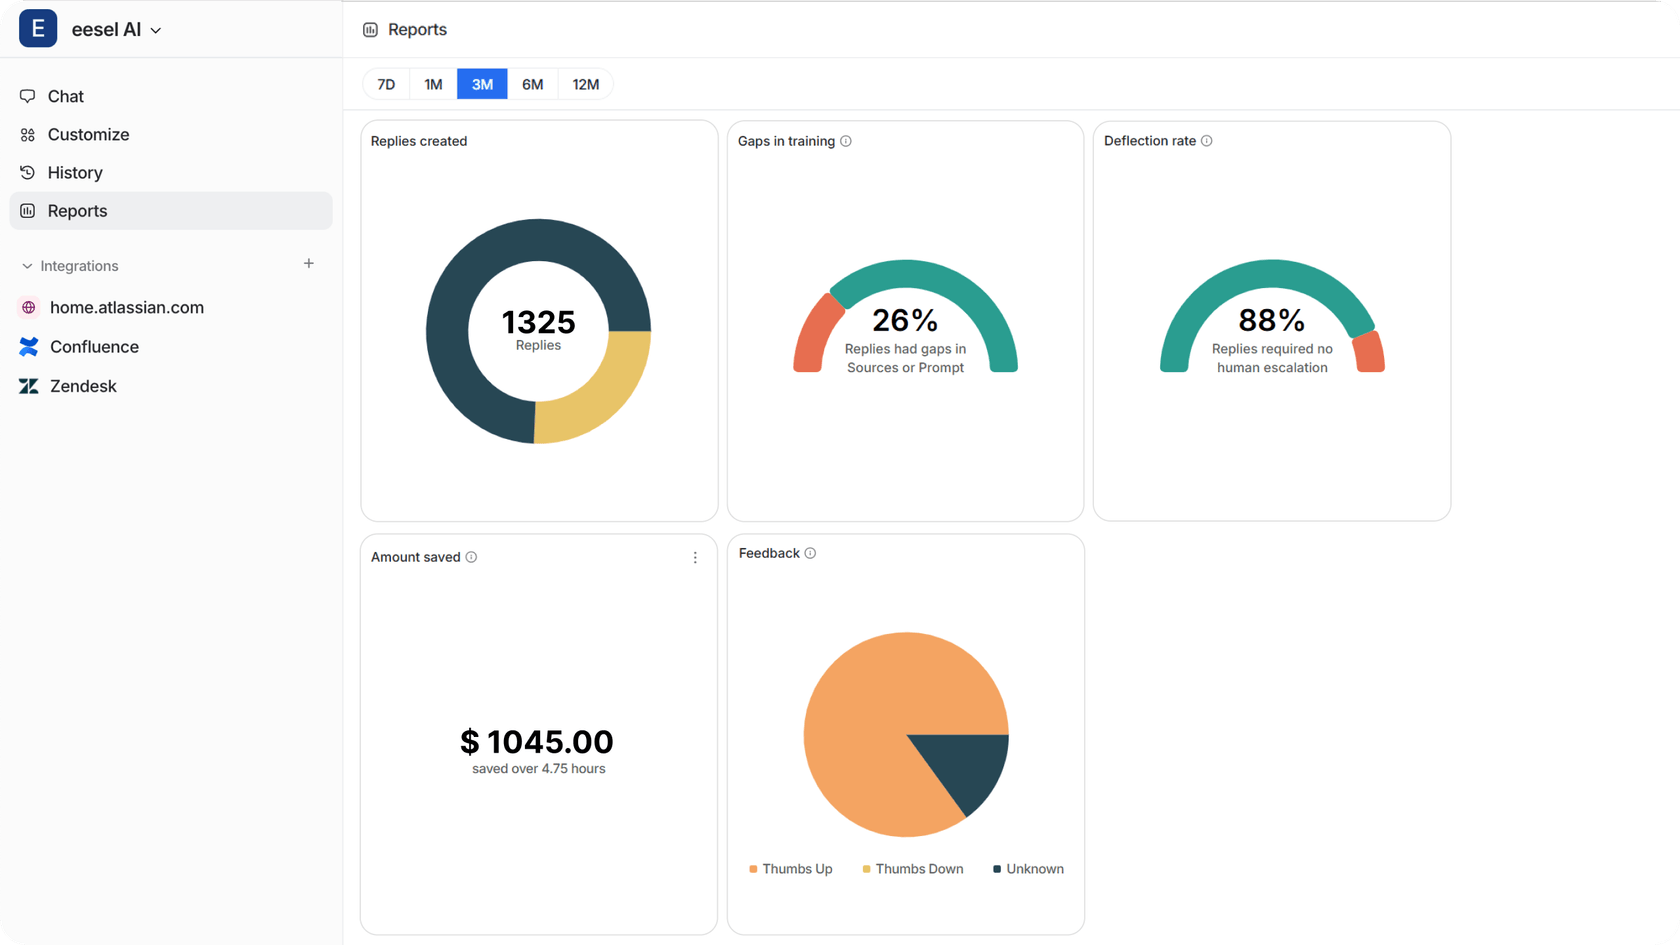This screenshot has width=1680, height=945.
Task: Click the Reports bar-chart icon in header
Action: point(370,30)
